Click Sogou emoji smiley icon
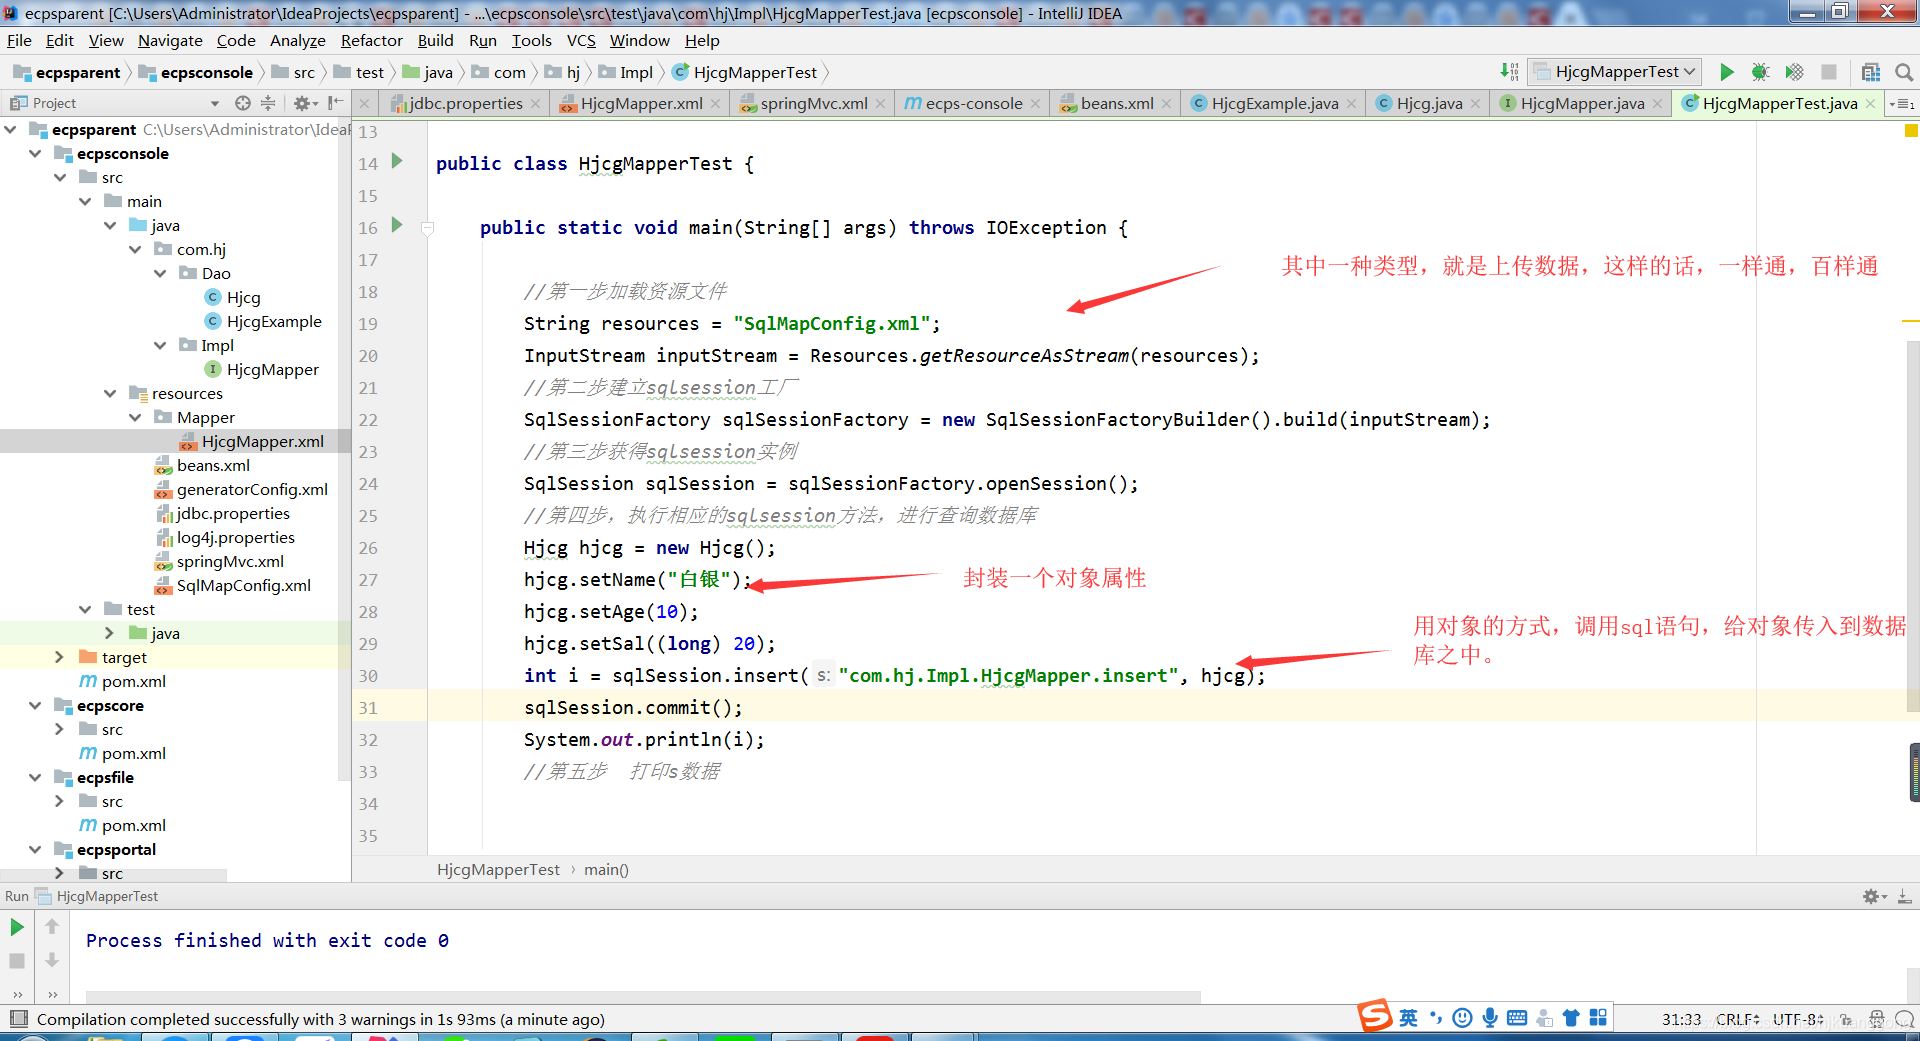Screen dimensions: 1920x1041 point(1463,1018)
